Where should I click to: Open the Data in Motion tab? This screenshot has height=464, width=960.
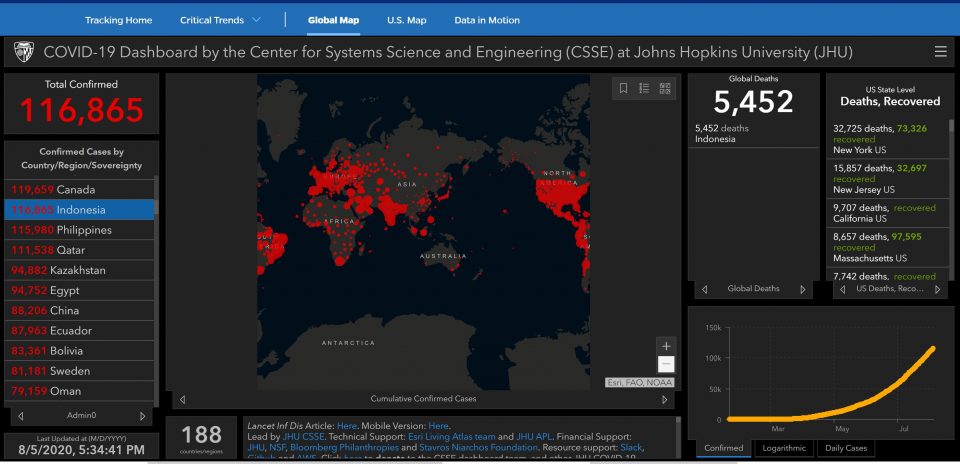[x=487, y=20]
